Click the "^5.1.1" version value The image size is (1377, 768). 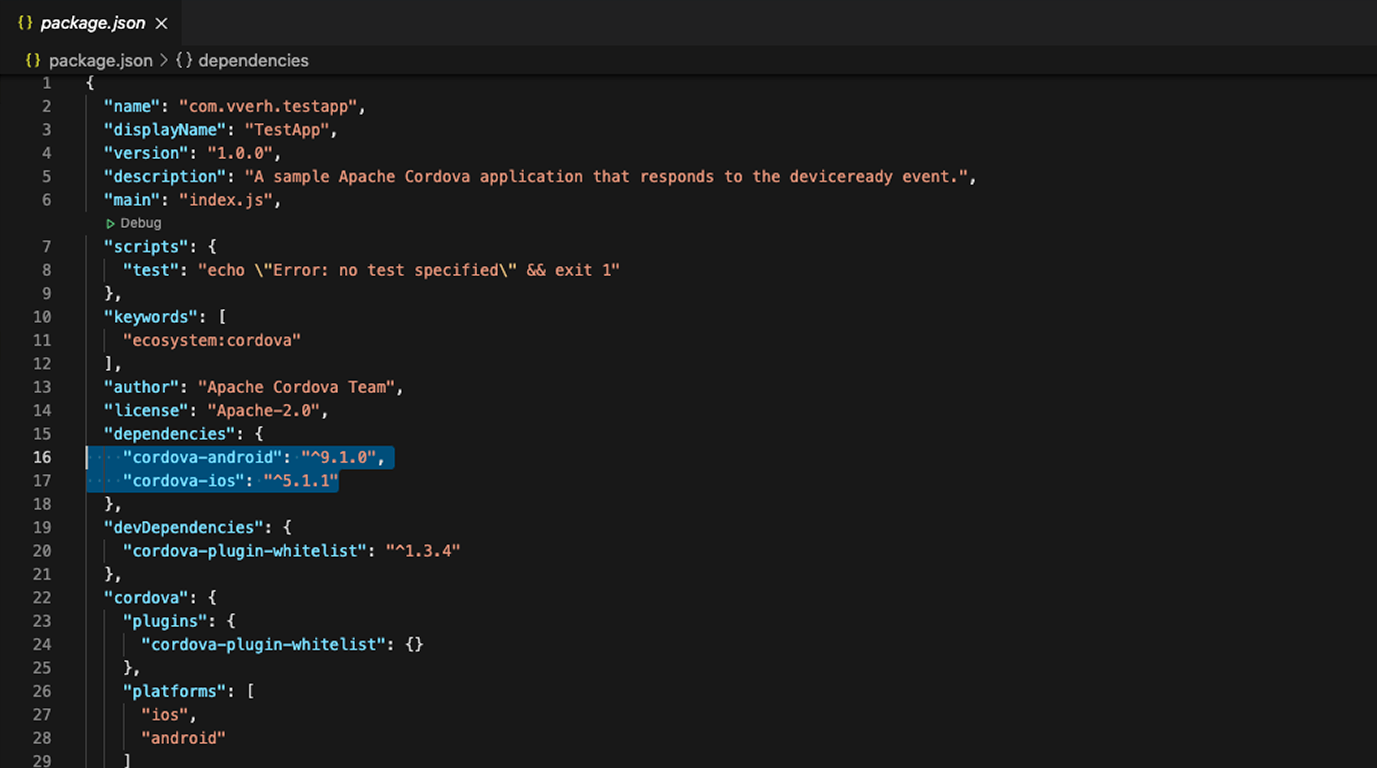coord(300,480)
